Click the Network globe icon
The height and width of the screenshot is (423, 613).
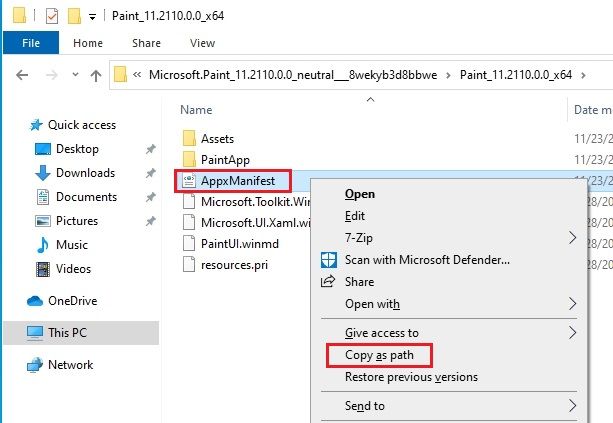(35, 365)
